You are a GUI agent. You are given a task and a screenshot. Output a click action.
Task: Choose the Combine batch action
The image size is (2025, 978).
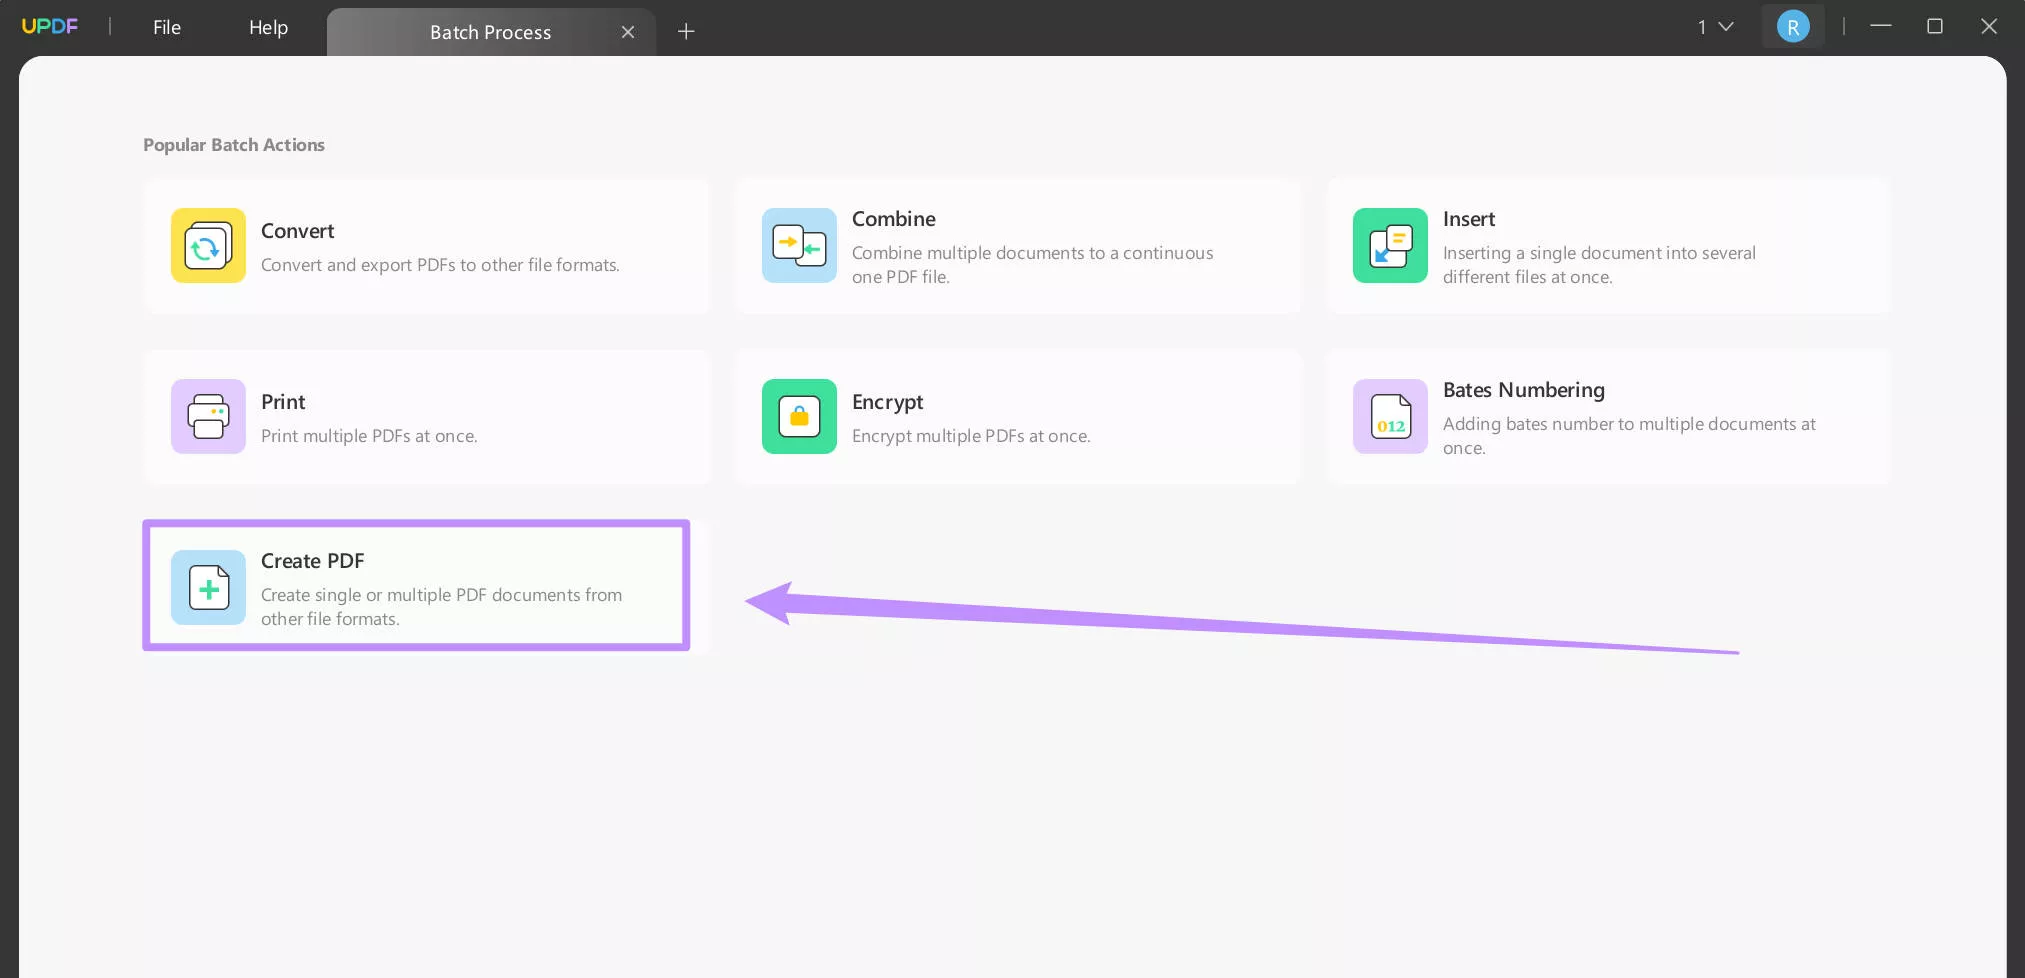click(x=1017, y=246)
